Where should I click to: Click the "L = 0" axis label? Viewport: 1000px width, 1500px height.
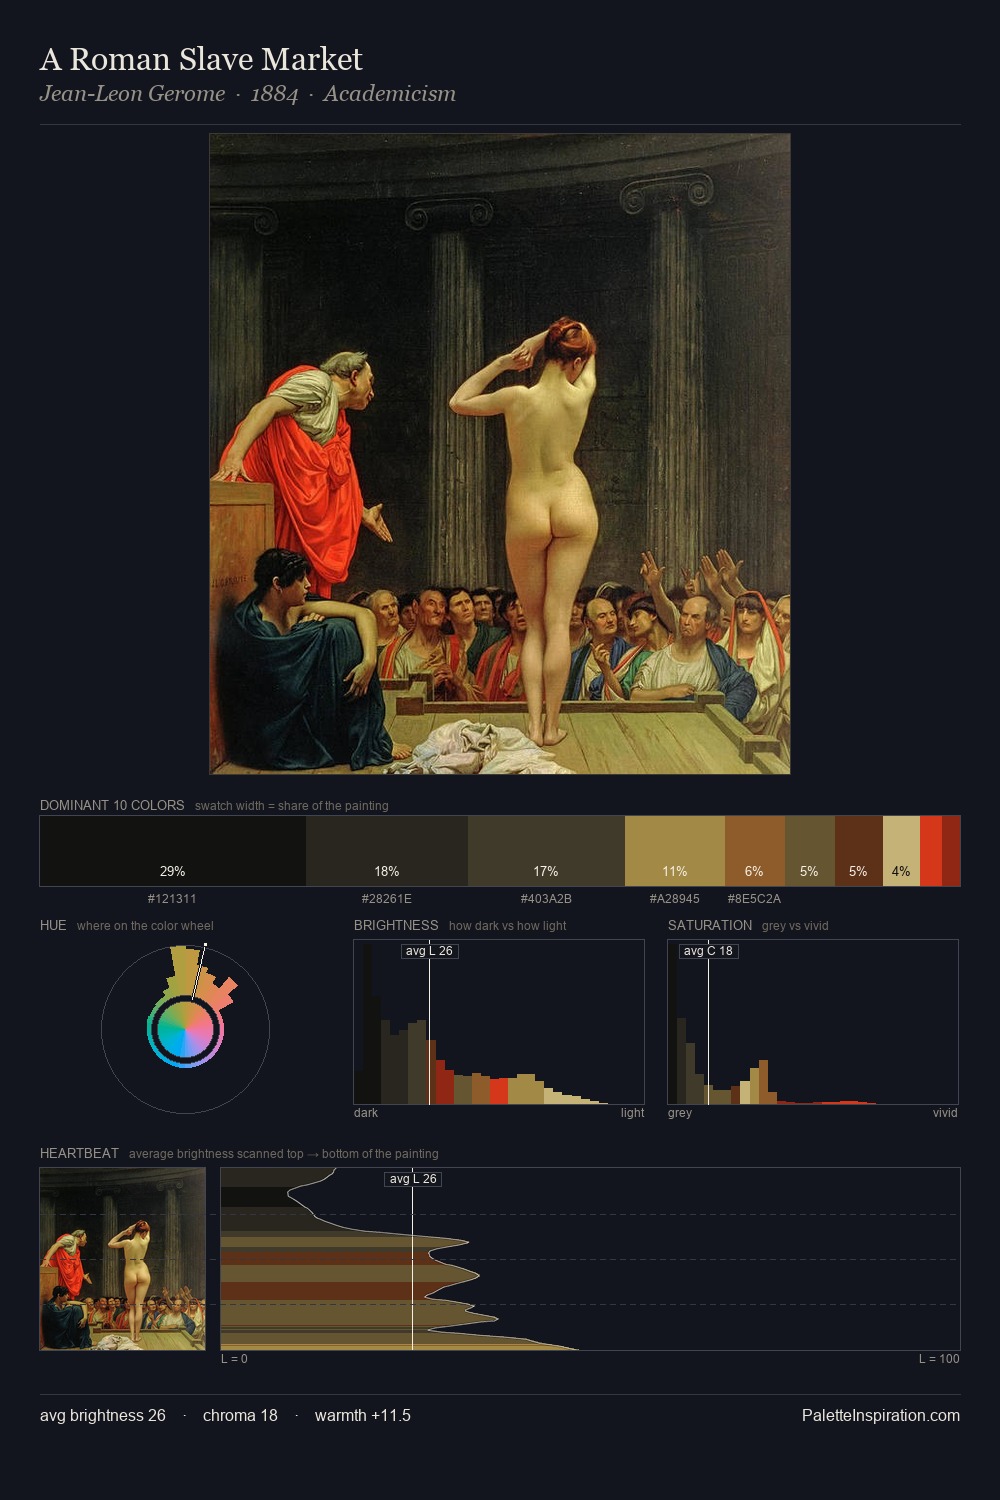[x=234, y=1359]
